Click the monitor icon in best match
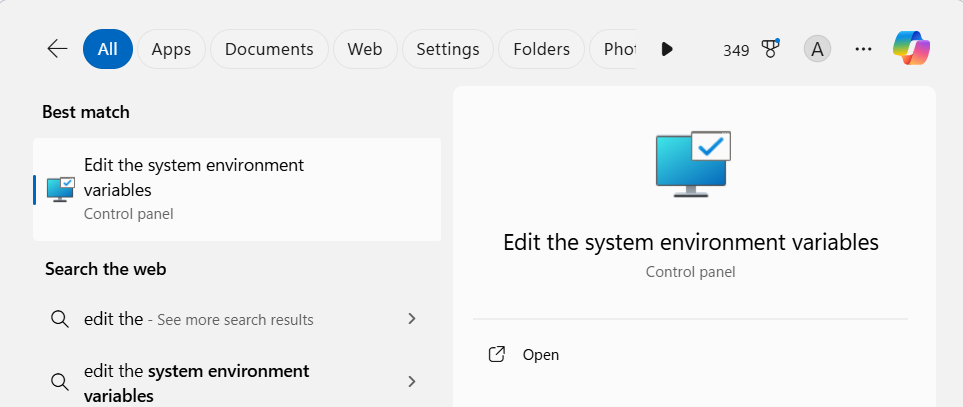The height and width of the screenshot is (407, 963). [x=60, y=190]
